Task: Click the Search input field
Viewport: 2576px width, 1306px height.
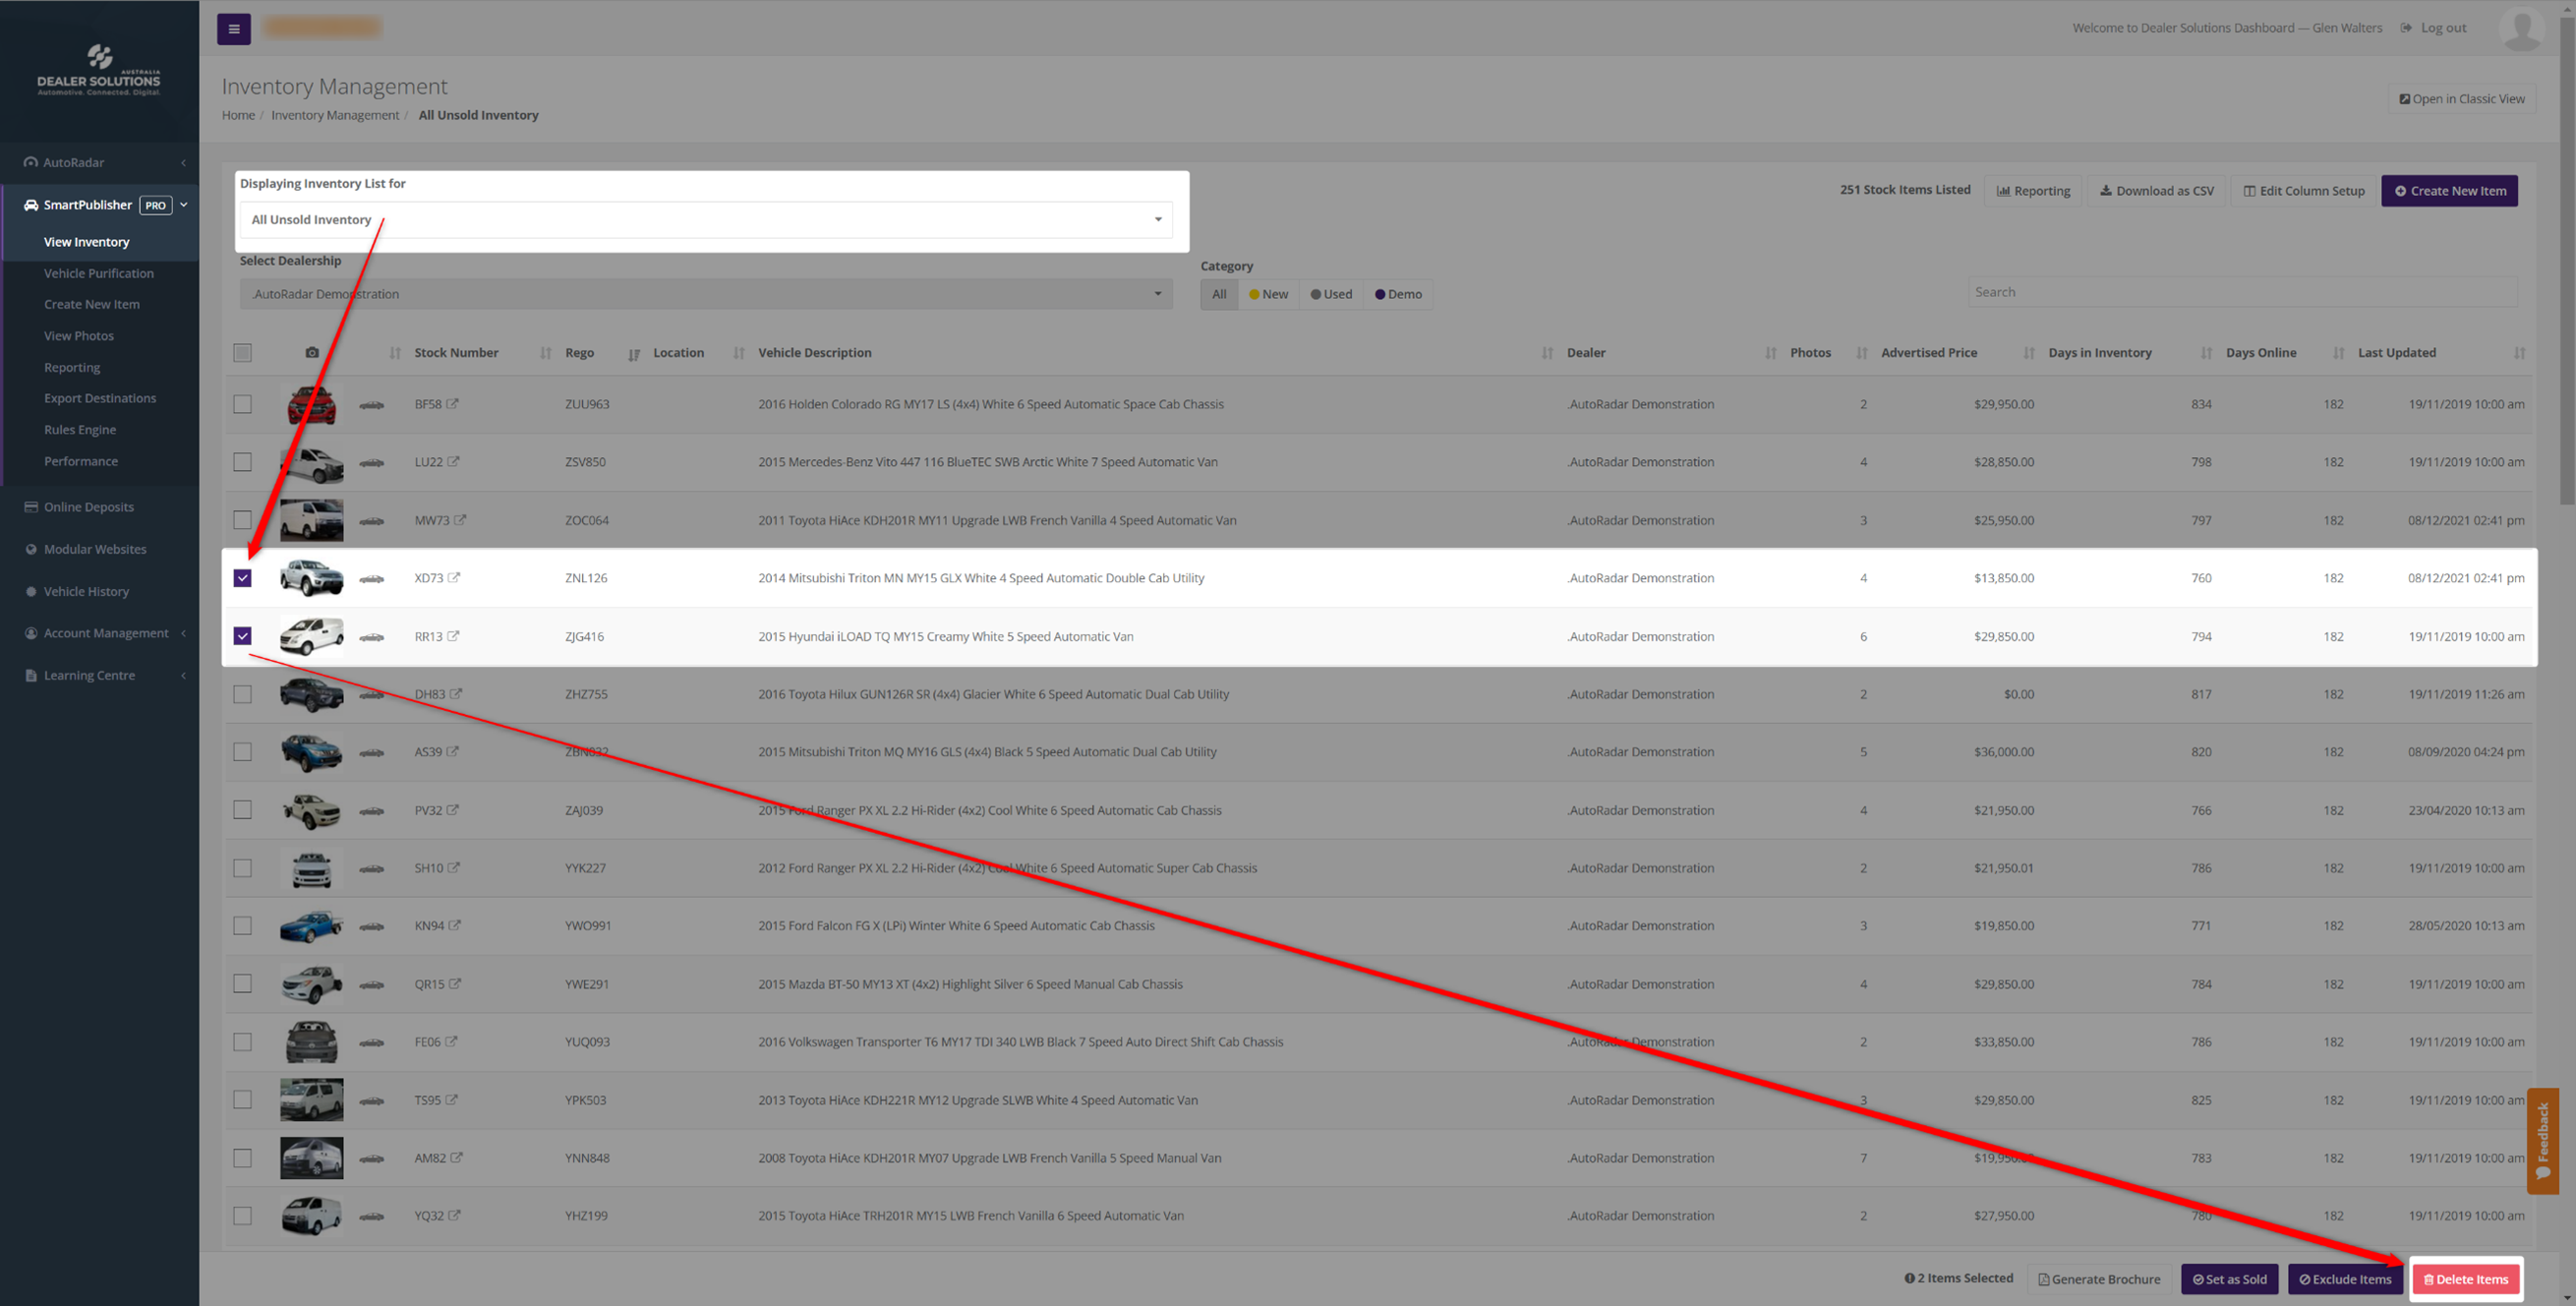Action: 2243,292
